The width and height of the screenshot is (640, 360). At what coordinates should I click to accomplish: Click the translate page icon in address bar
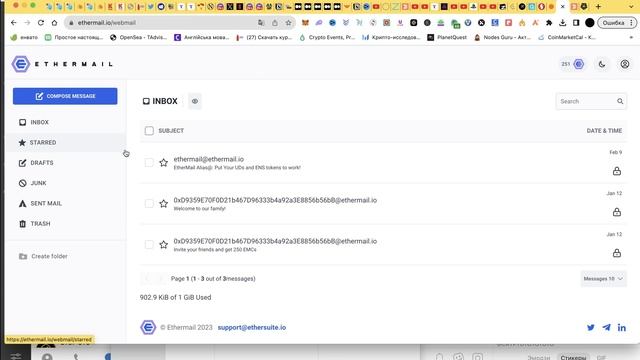261,23
